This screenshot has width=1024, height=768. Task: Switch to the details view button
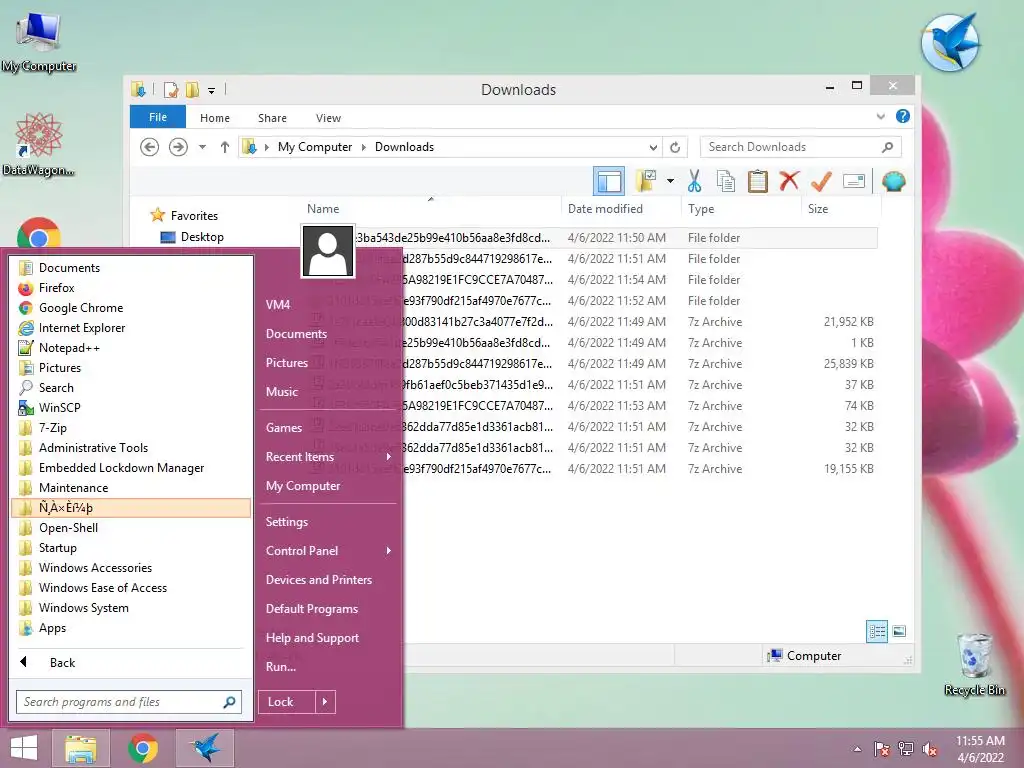pos(877,632)
